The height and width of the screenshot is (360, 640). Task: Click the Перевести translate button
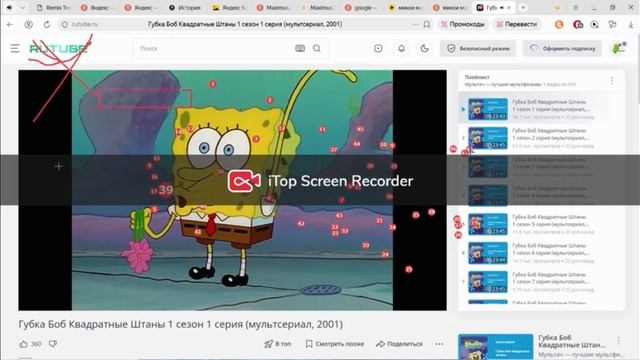point(517,24)
